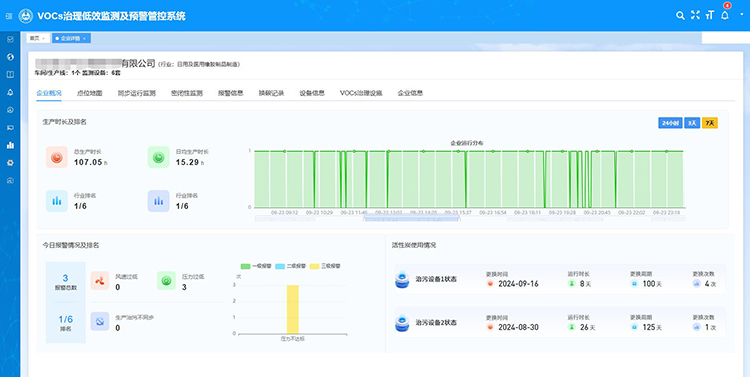Open the dashboard gauge icon in the sidebar

10,110
